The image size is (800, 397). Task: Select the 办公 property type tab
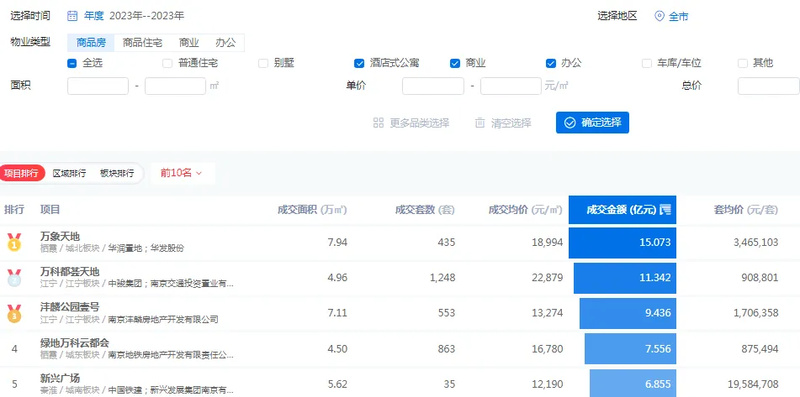click(x=226, y=43)
